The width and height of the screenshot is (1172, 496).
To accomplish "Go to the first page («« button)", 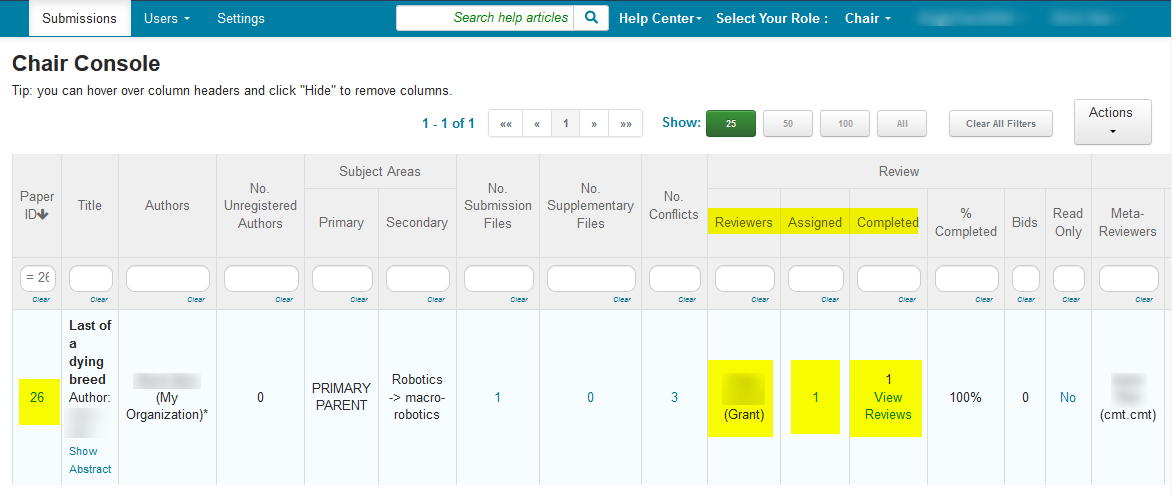I will point(505,124).
